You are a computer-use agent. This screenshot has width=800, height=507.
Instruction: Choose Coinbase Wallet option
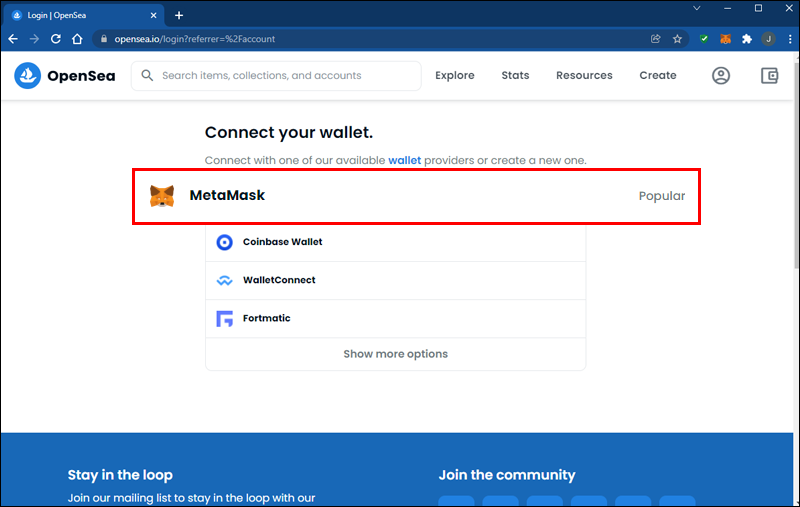pyautogui.click(x=395, y=242)
